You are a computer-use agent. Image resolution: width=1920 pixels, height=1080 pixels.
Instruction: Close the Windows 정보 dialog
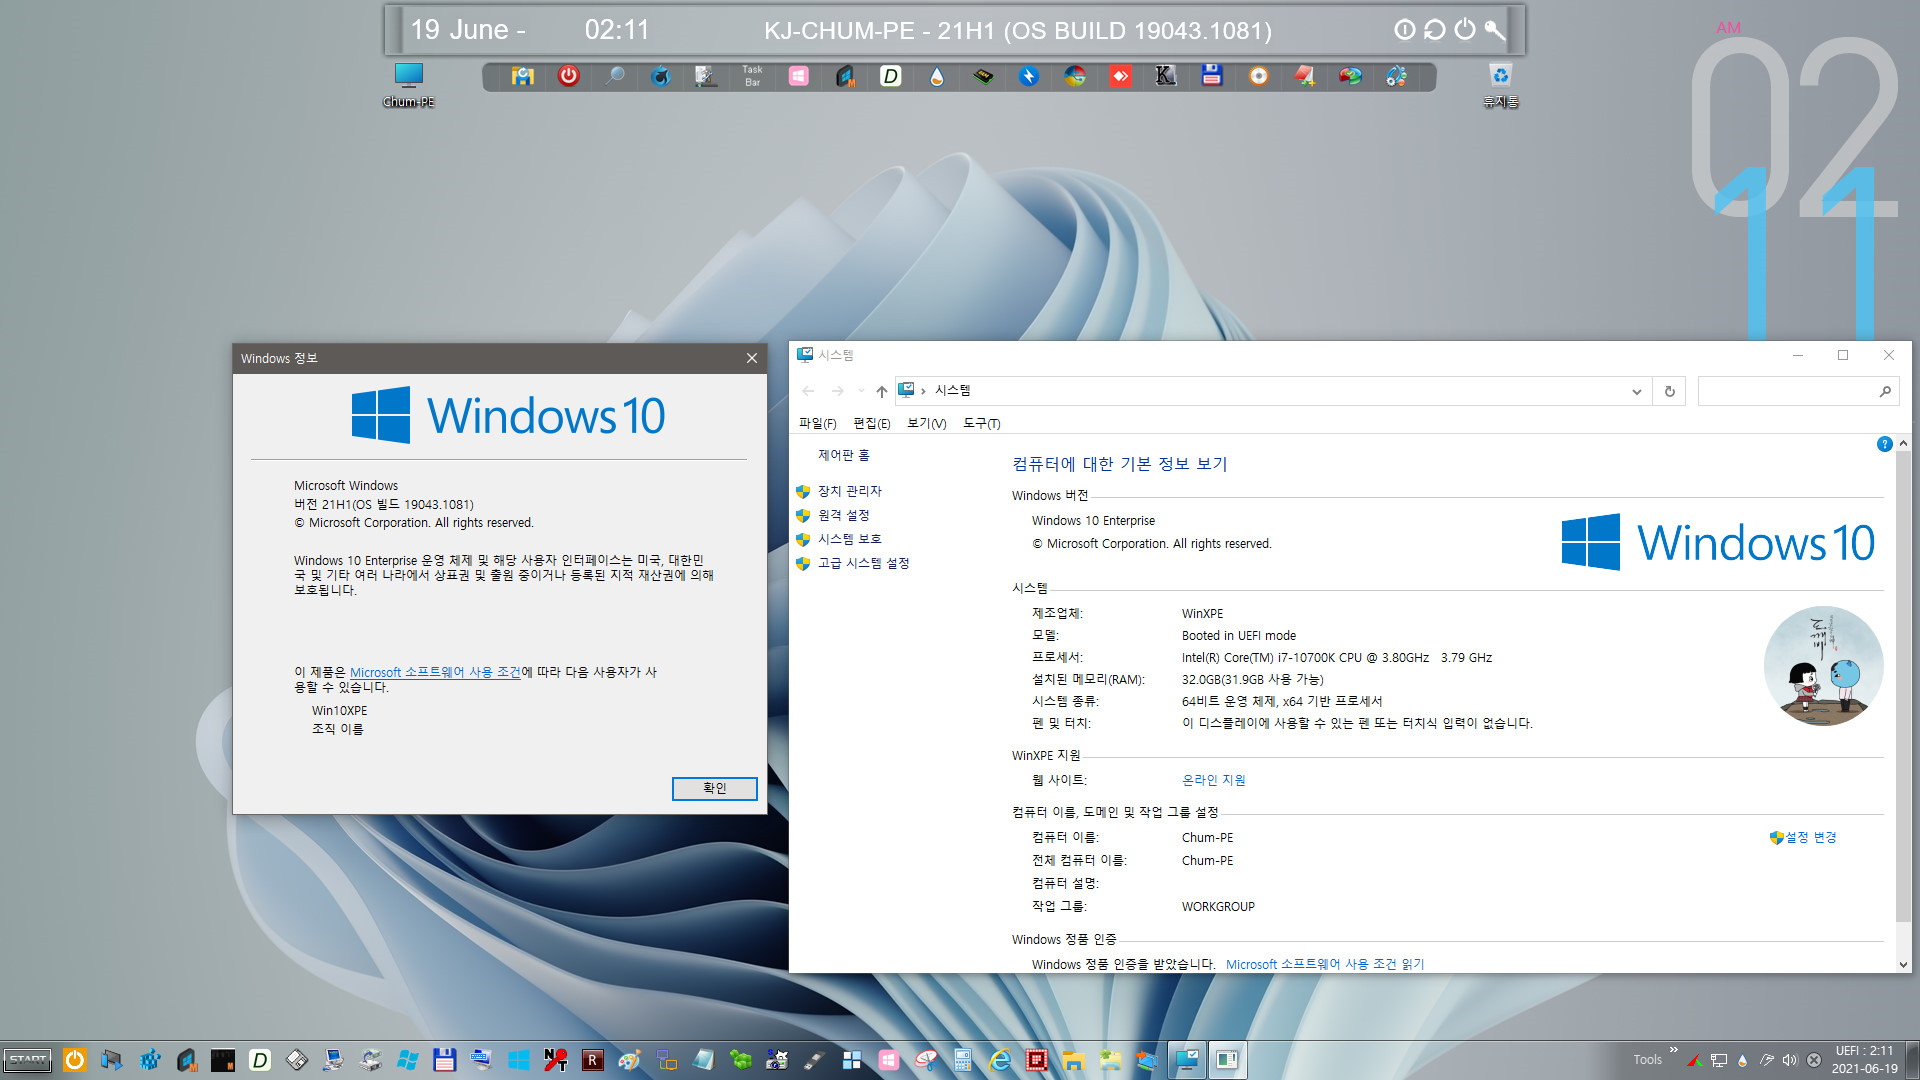tap(752, 358)
